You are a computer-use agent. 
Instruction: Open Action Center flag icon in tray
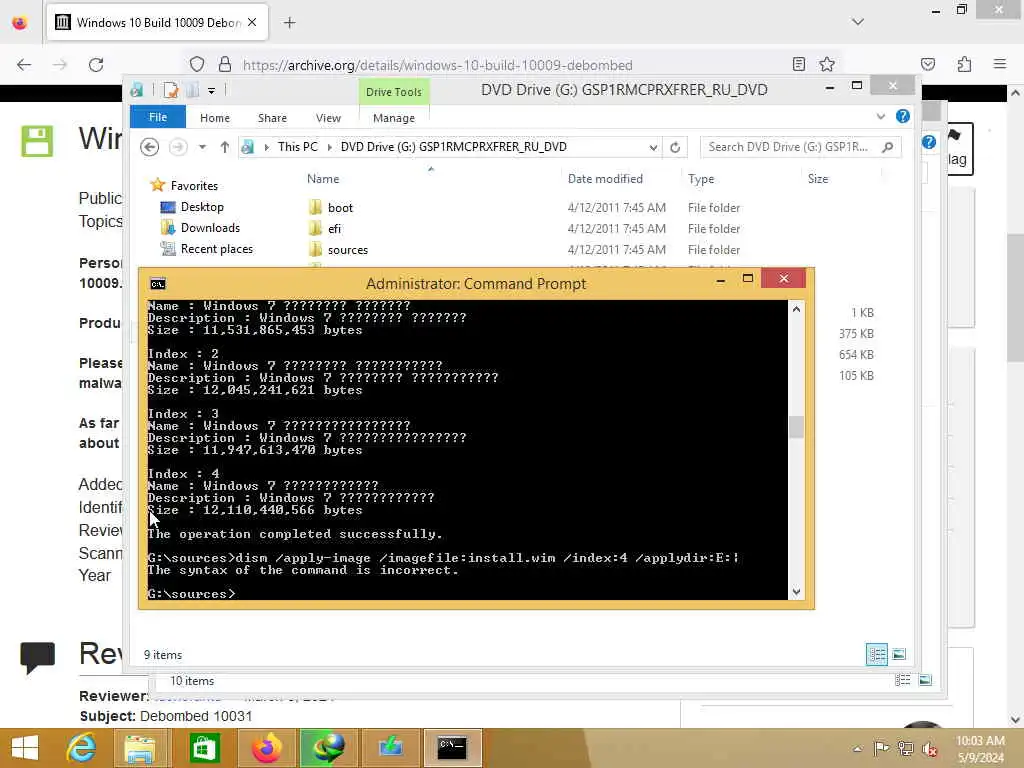881,748
